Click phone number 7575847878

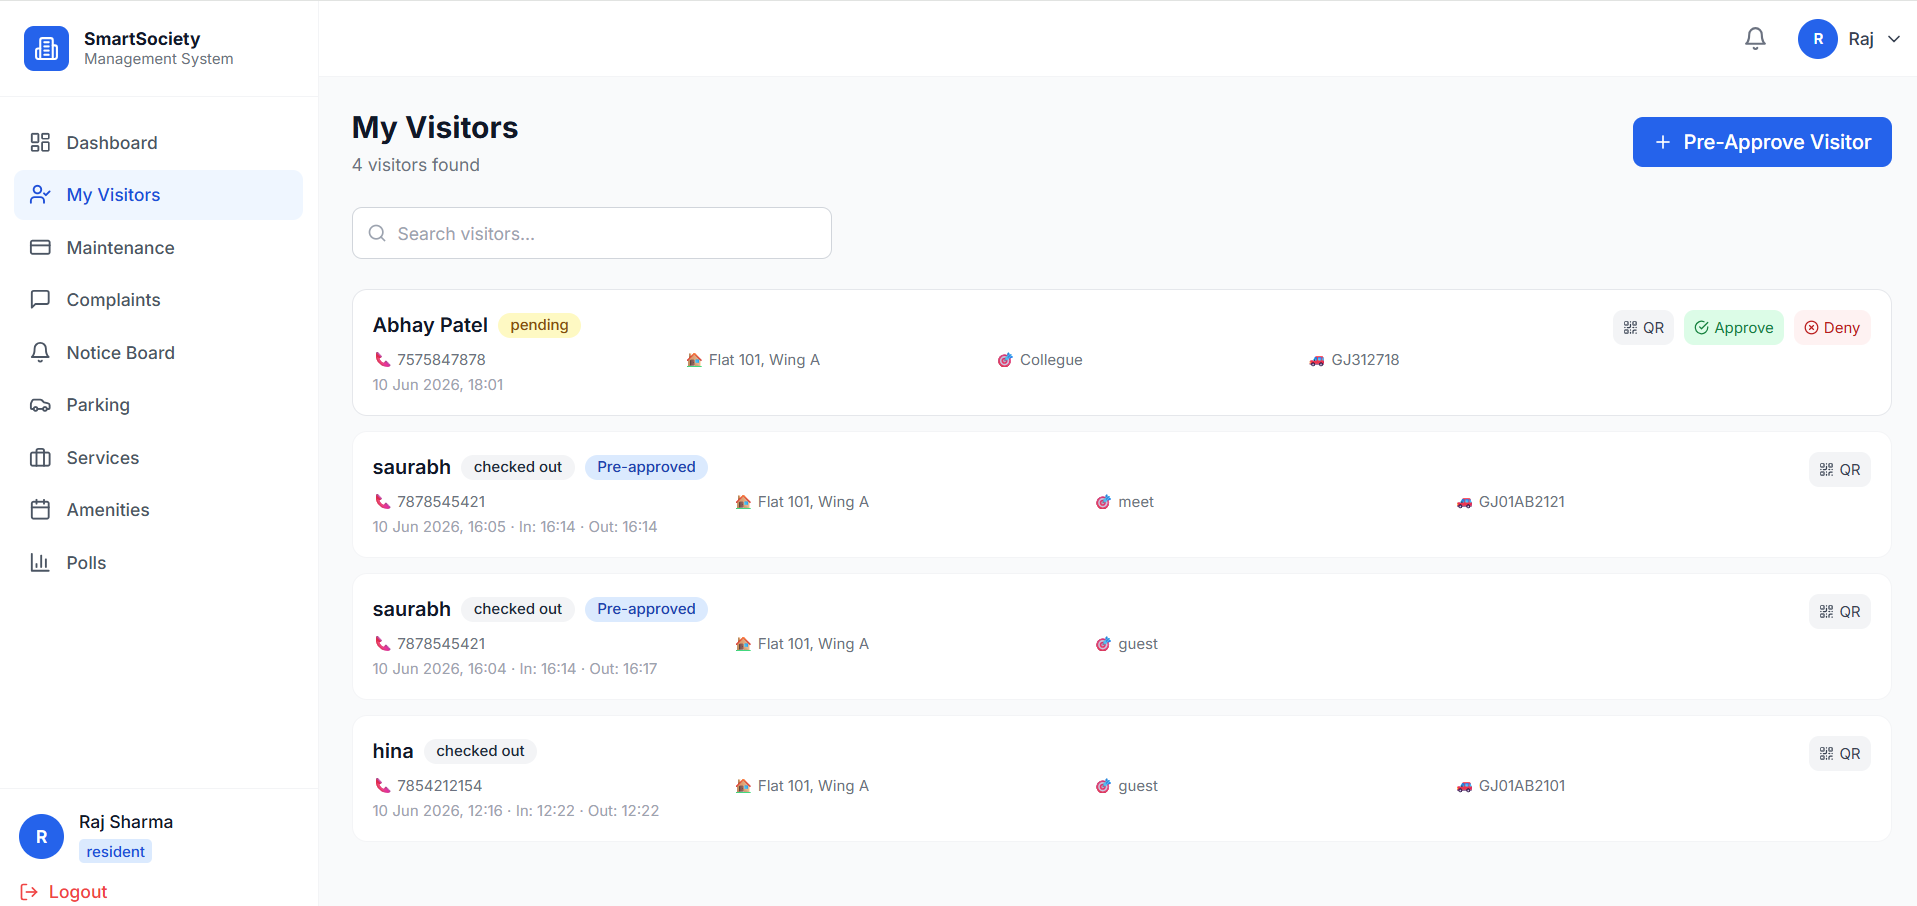pyautogui.click(x=441, y=360)
